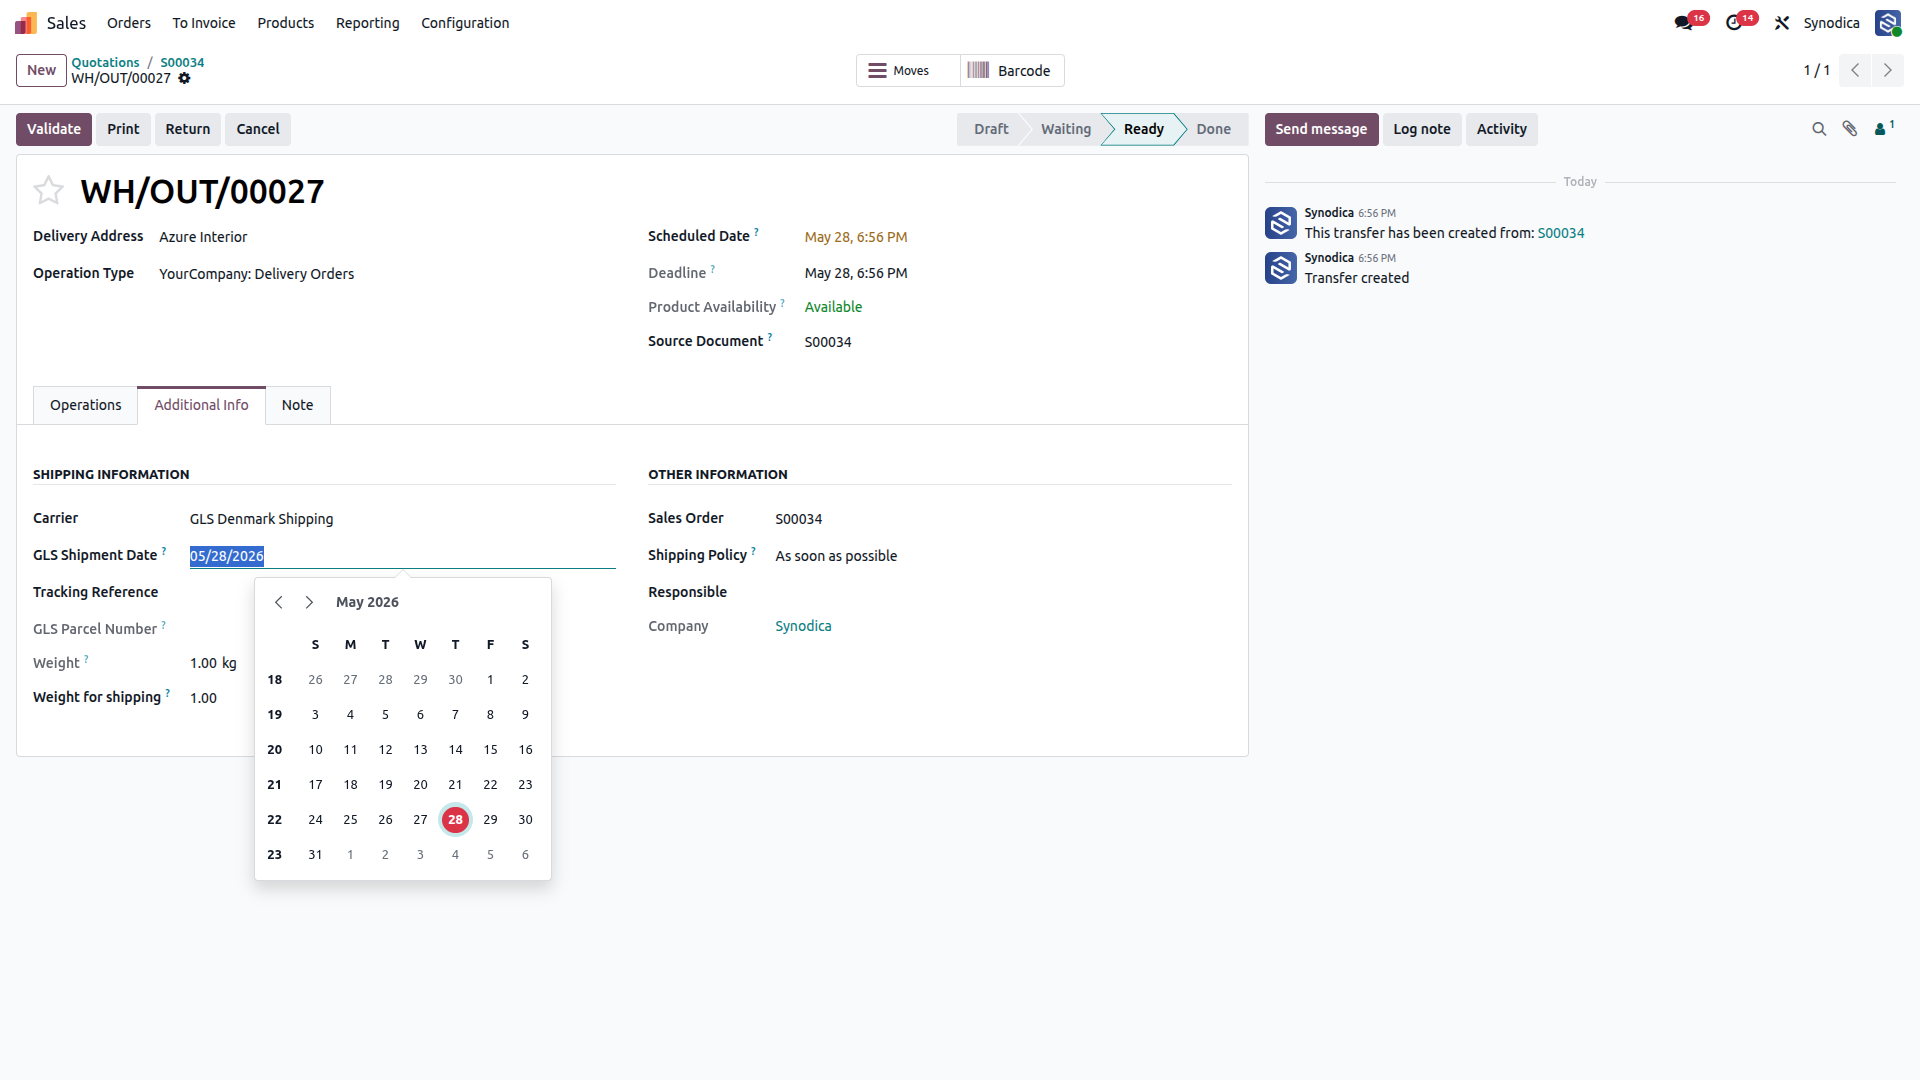Open the Barcode stat button

(1012, 71)
